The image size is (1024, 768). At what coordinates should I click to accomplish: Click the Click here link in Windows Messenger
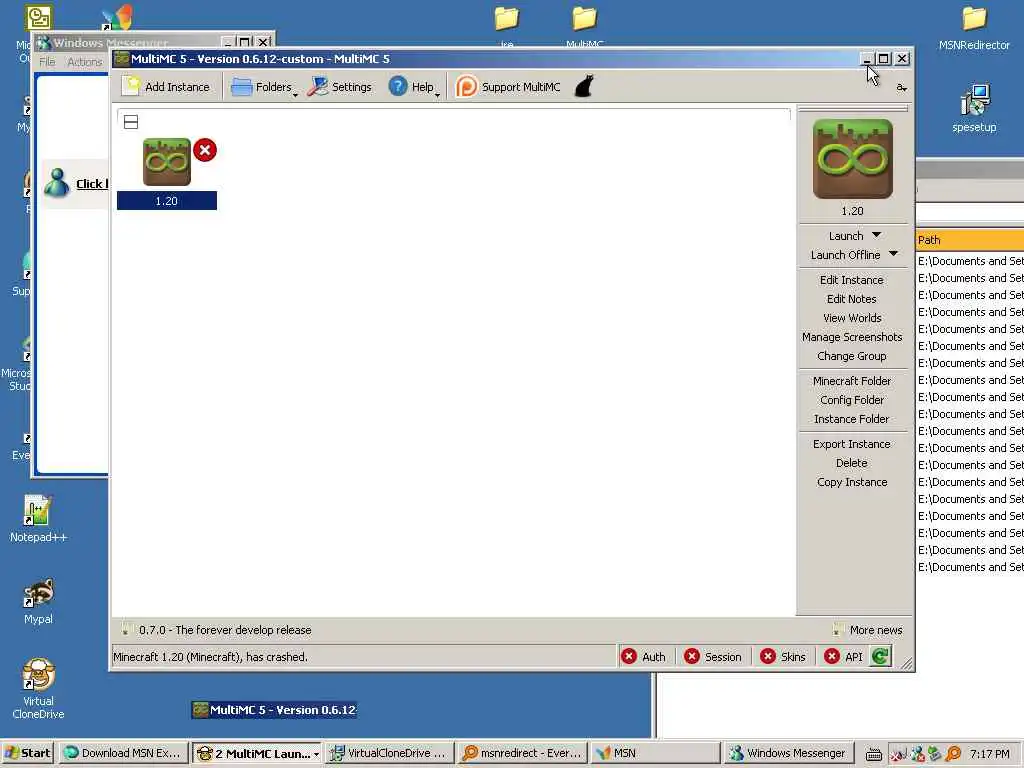[92, 184]
